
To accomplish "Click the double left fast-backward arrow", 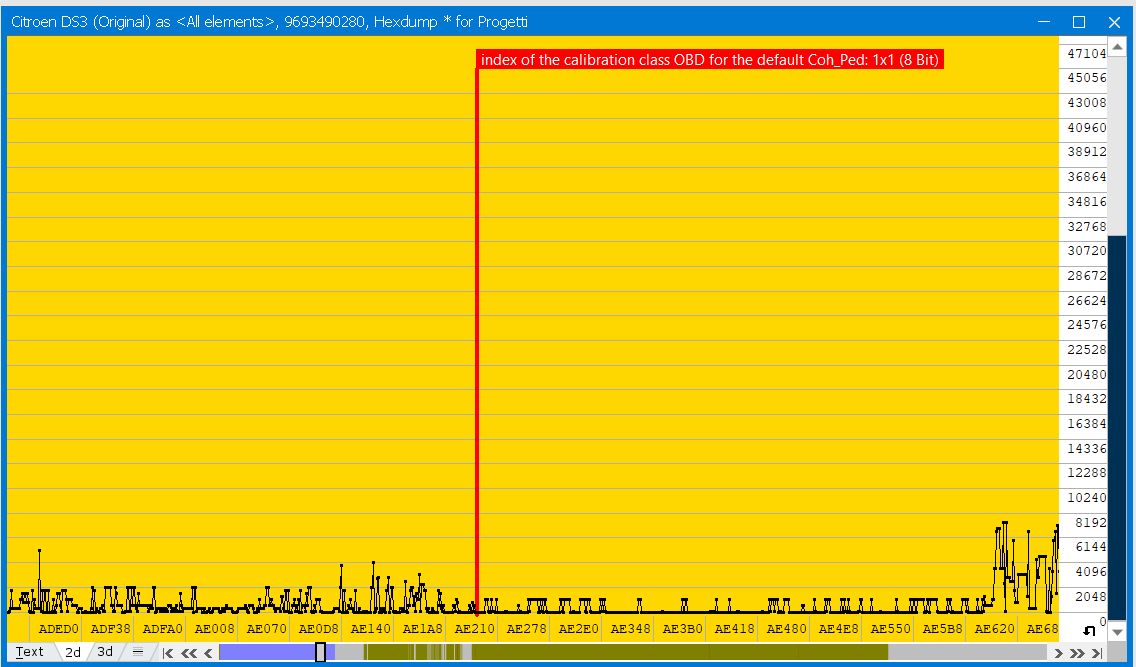I will coord(189,653).
